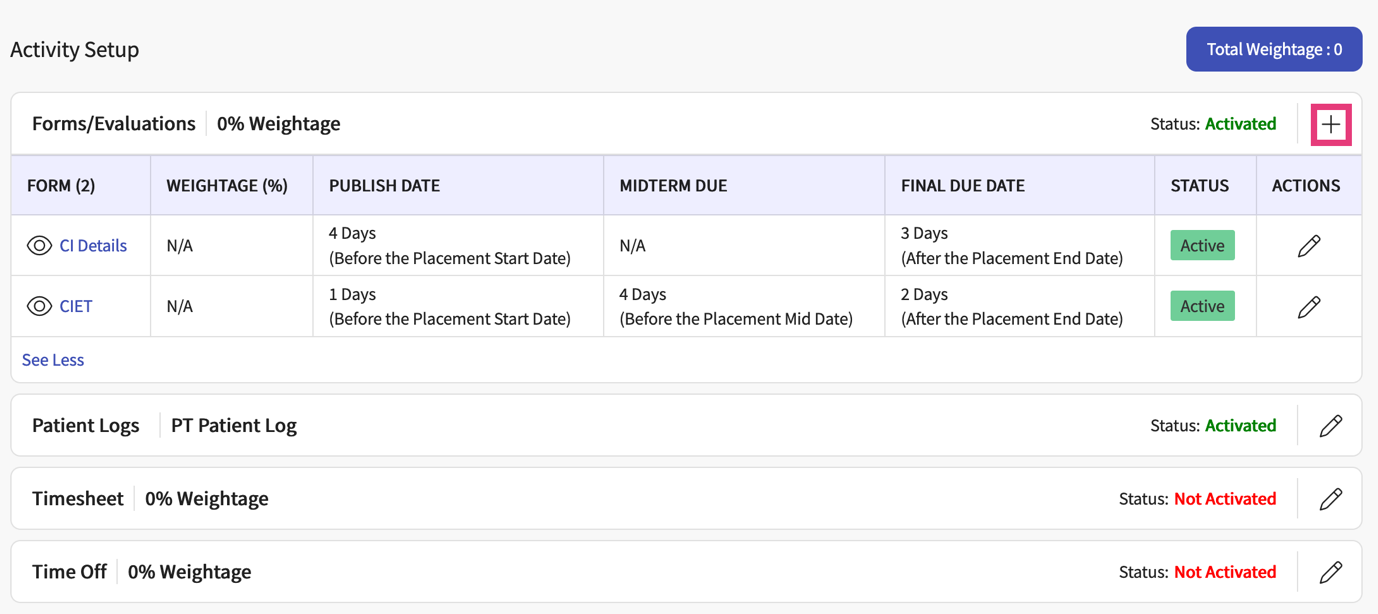Collapse the form list via See Less
1378x614 pixels.
click(x=52, y=359)
